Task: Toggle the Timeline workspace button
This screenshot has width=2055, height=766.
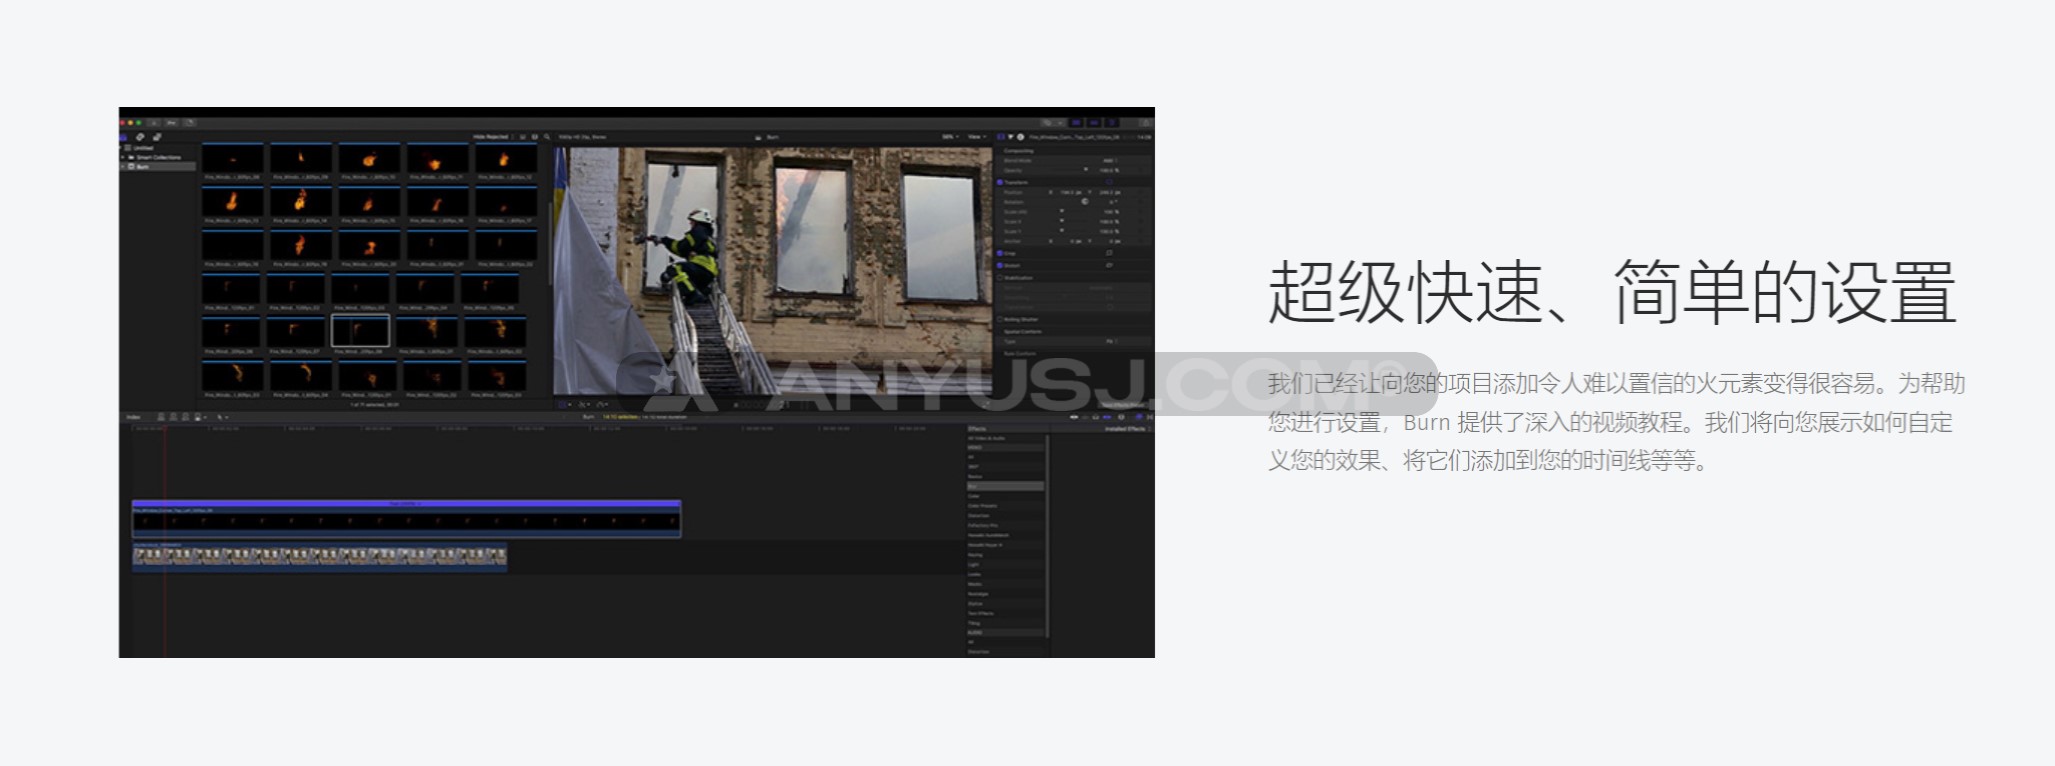Action: 1094,123
